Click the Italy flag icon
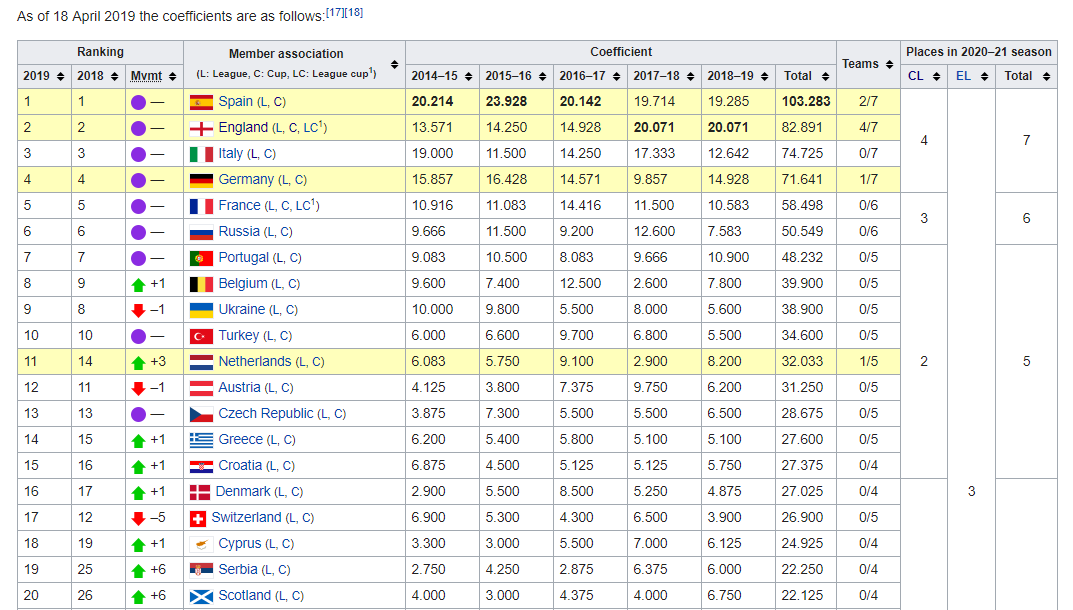 [201, 155]
